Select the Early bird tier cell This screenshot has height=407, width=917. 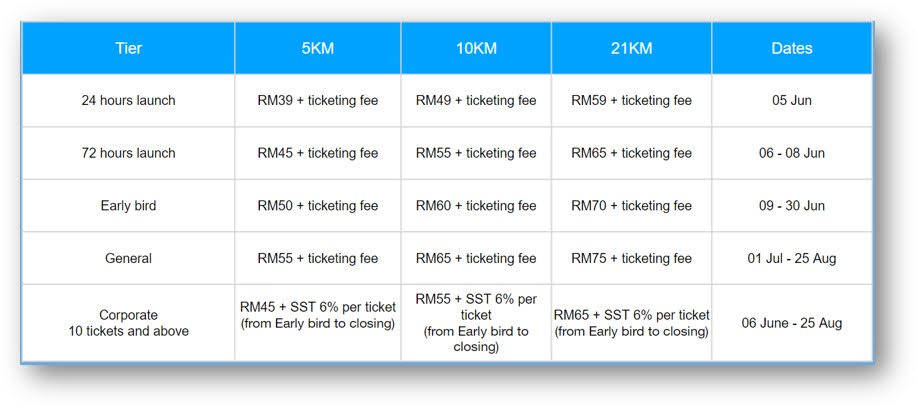(128, 206)
